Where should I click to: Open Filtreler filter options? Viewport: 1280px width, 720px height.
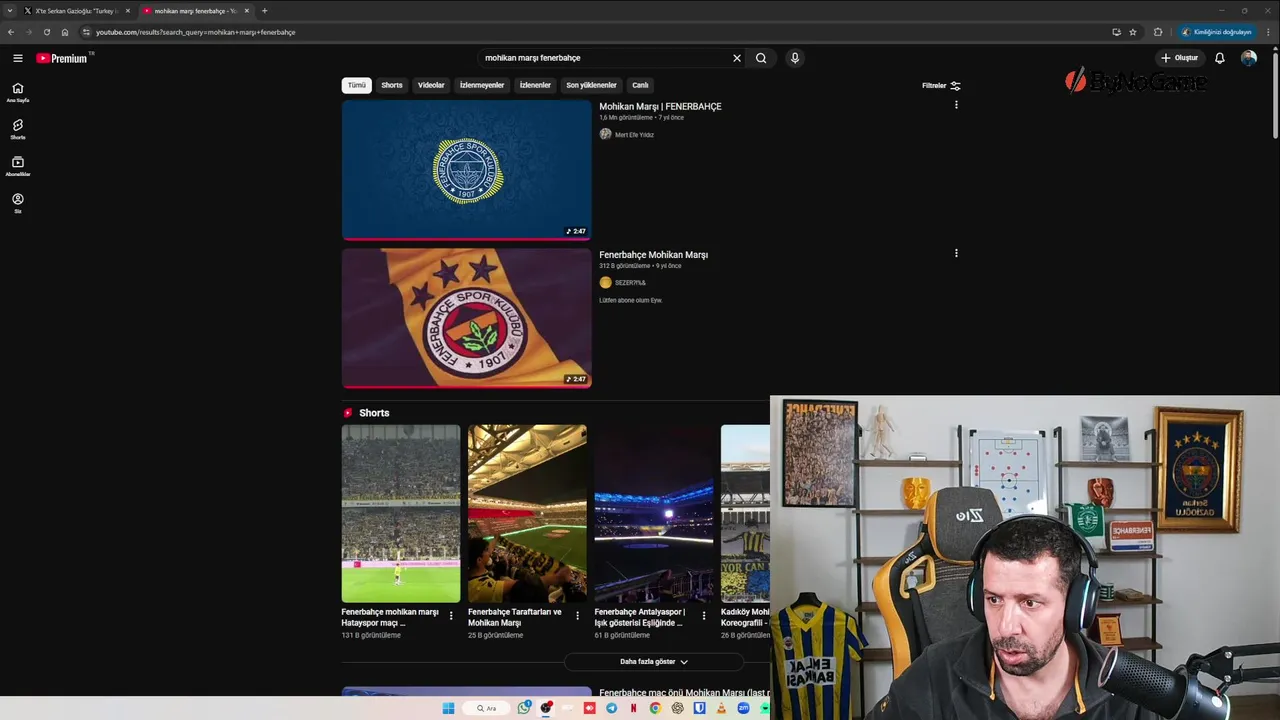[x=941, y=86]
